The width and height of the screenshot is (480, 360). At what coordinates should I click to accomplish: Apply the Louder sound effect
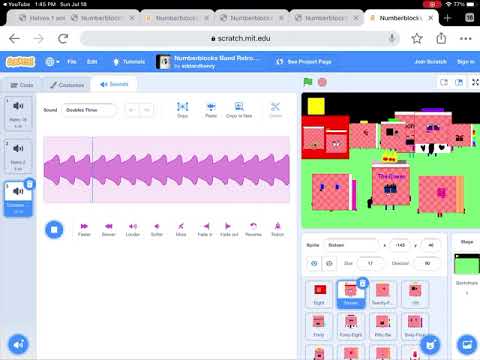coord(133,229)
